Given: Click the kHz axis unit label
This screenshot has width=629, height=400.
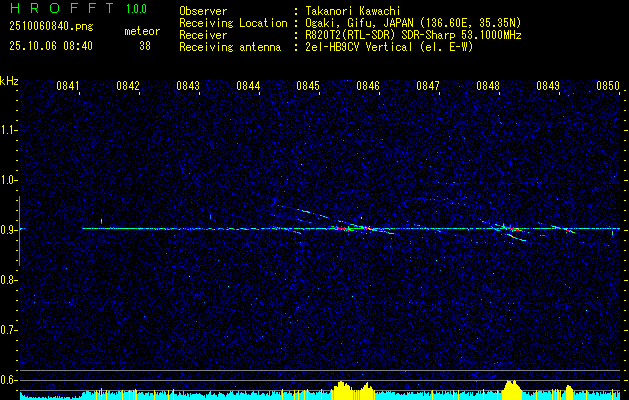Looking at the screenshot, I should point(9,81).
